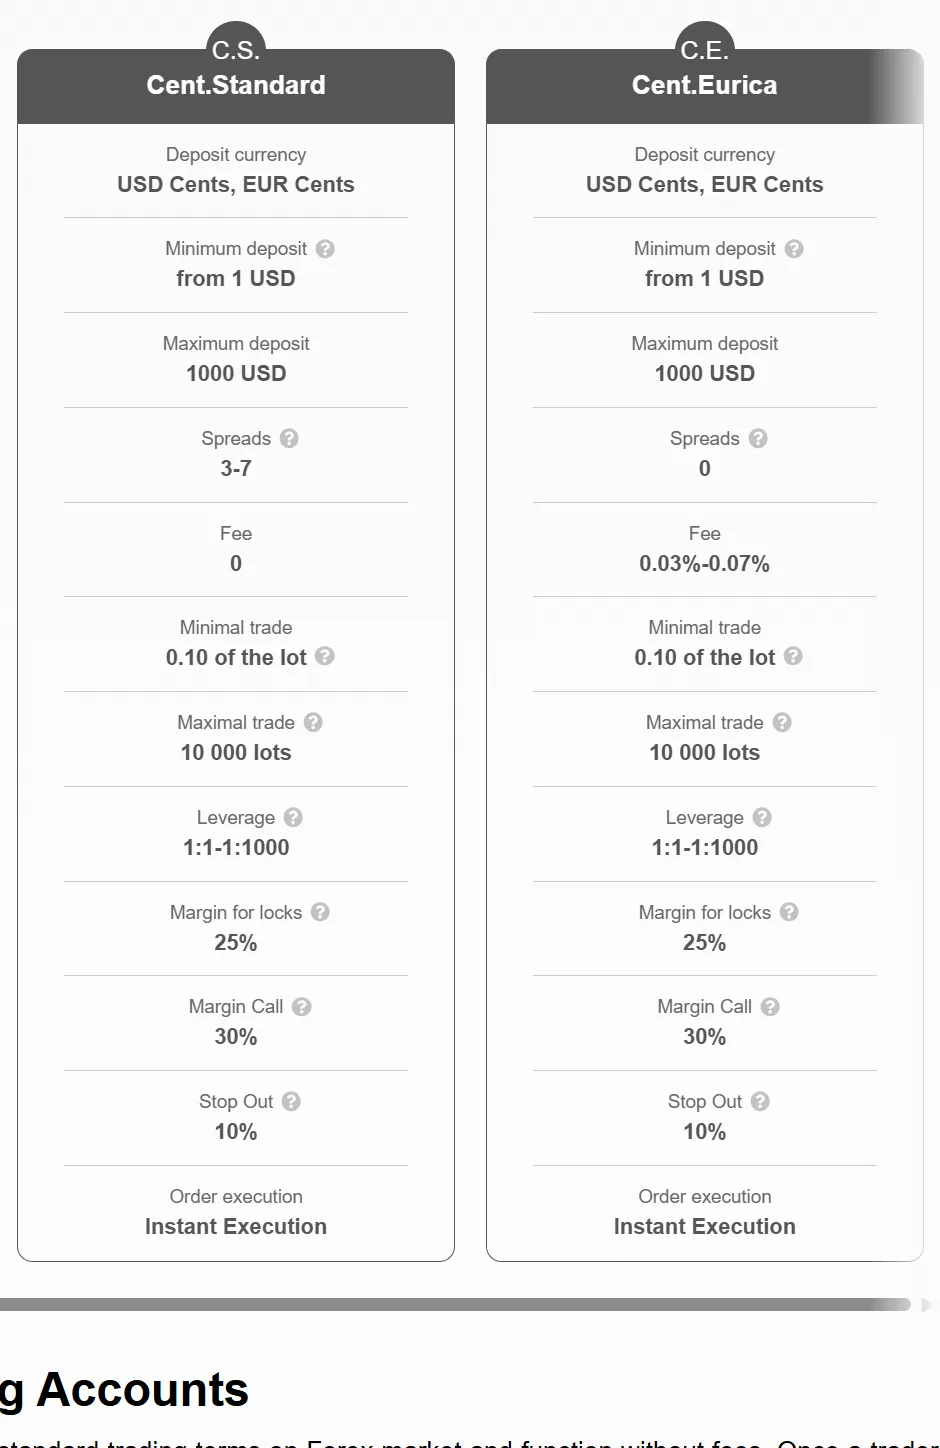Click the scrollbar right arrow
Screen dimensions: 940x1448
tap(926, 1304)
